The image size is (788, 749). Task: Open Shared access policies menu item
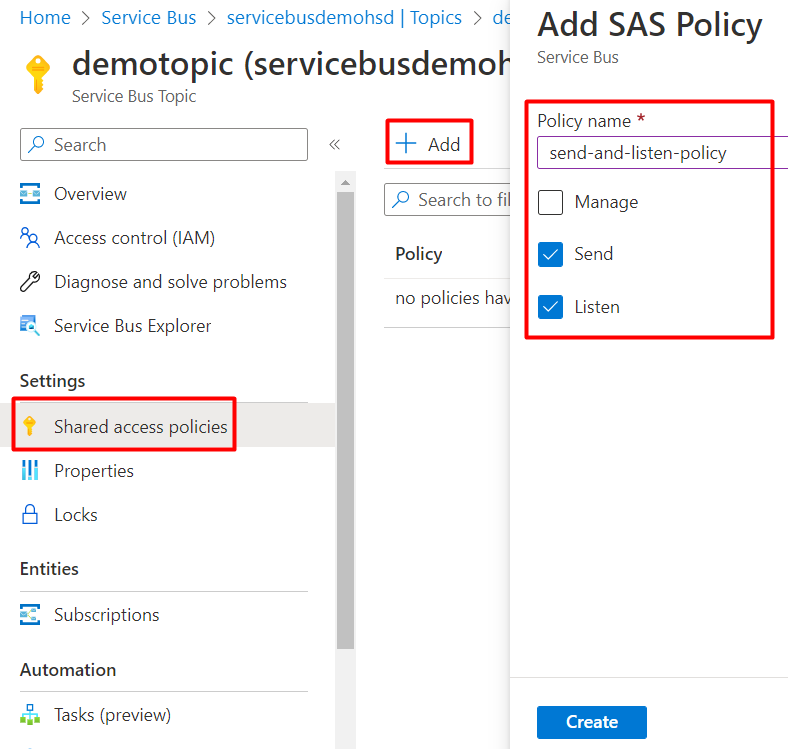(x=140, y=427)
